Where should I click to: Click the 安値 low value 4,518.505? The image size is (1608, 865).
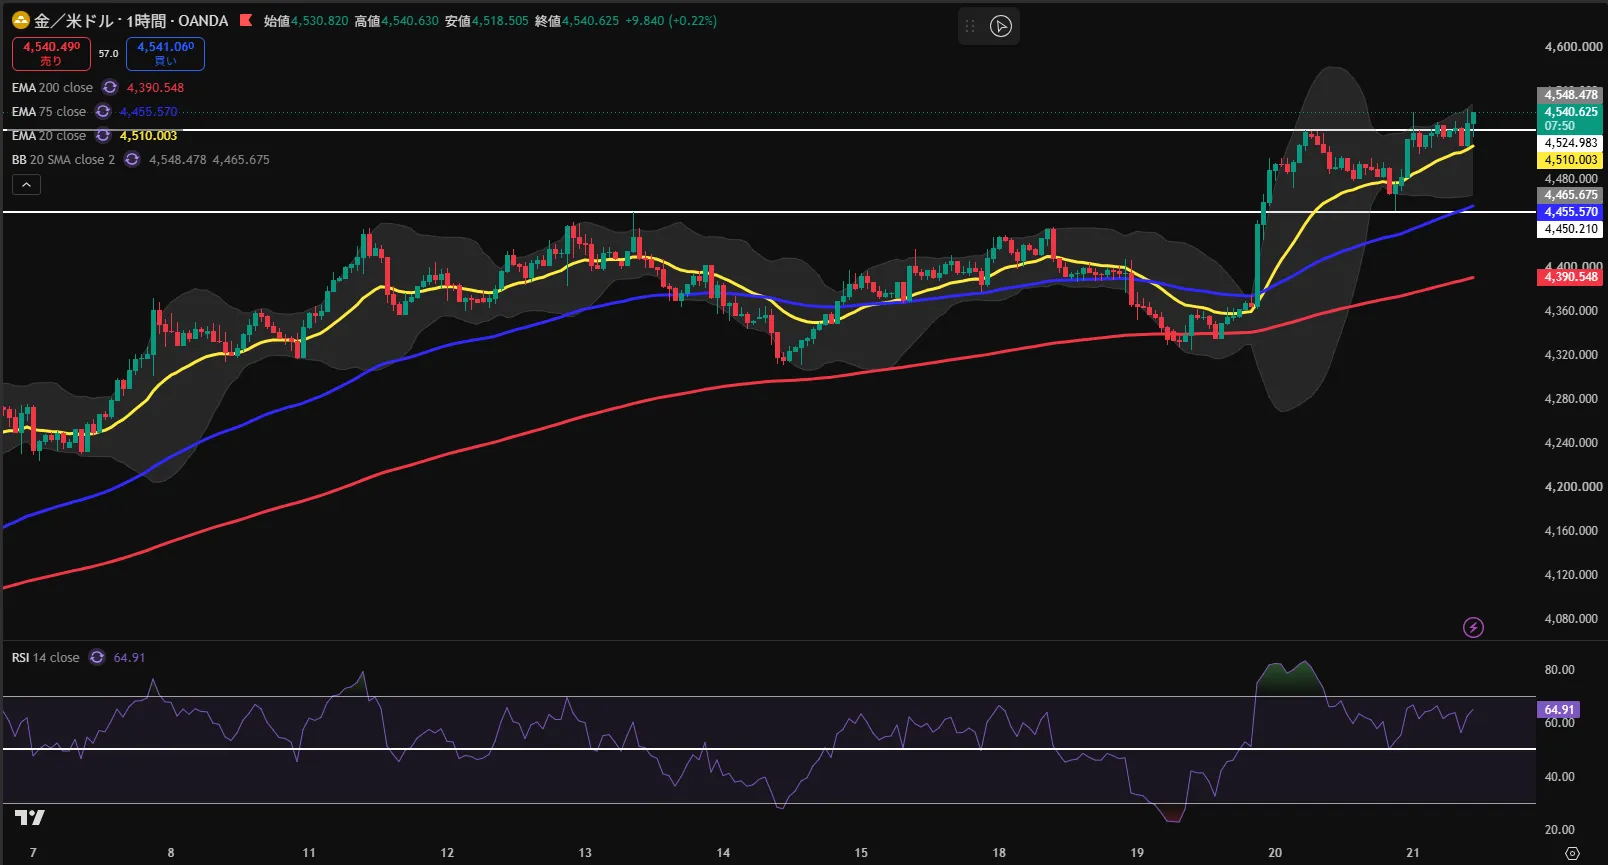coord(500,21)
